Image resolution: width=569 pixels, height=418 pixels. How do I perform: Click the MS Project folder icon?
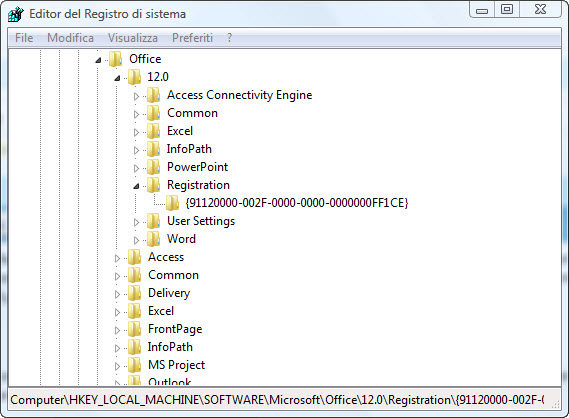135,365
